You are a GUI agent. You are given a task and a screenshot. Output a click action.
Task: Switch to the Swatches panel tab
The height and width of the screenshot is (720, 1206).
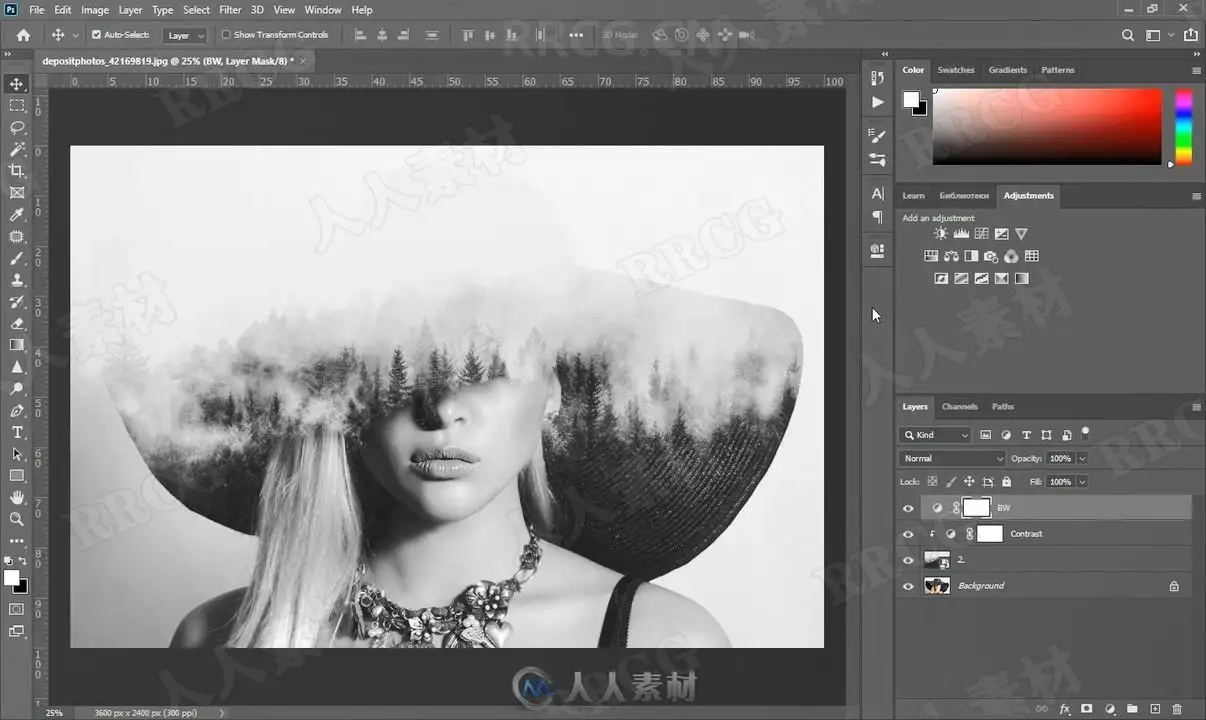click(x=955, y=70)
